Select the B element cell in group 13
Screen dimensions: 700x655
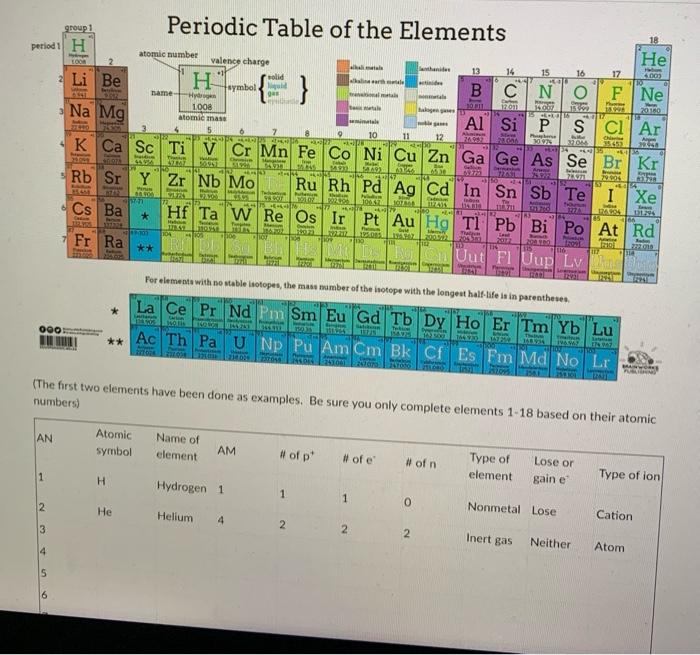coord(475,94)
